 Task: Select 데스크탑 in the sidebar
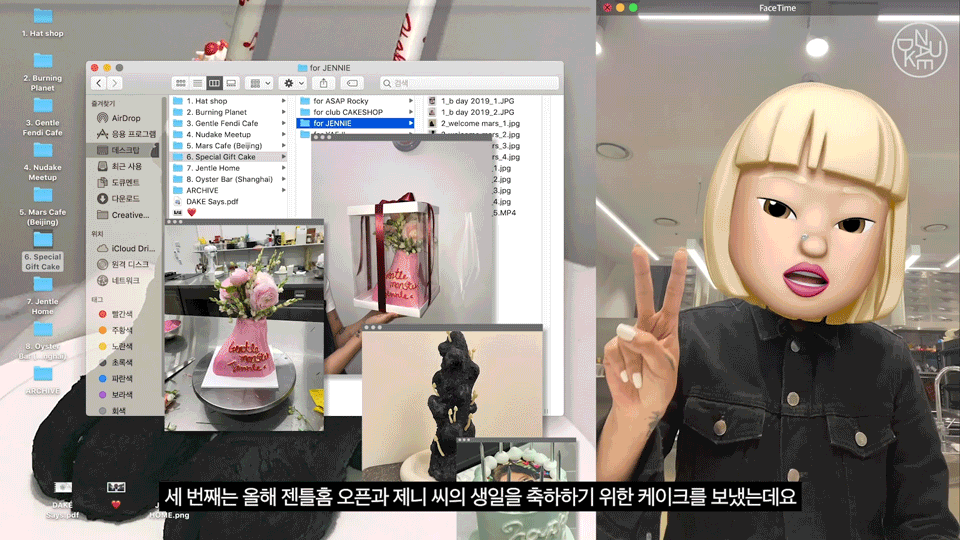[x=126, y=150]
